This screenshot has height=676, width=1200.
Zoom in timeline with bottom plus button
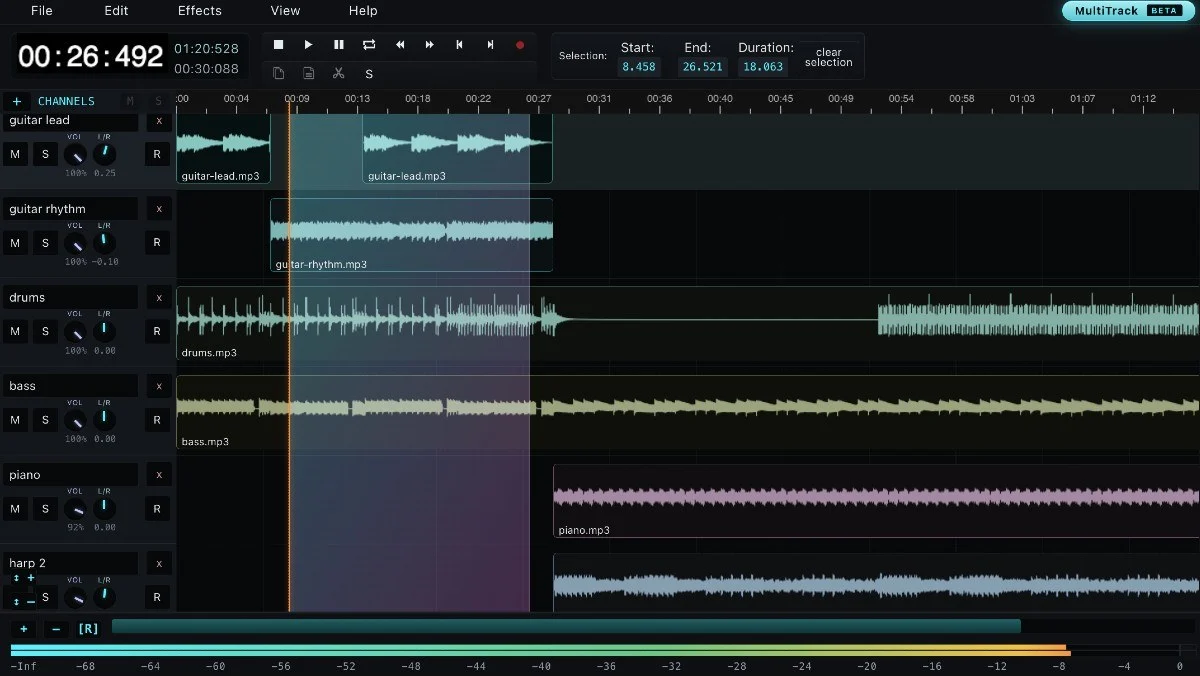[x=24, y=629]
